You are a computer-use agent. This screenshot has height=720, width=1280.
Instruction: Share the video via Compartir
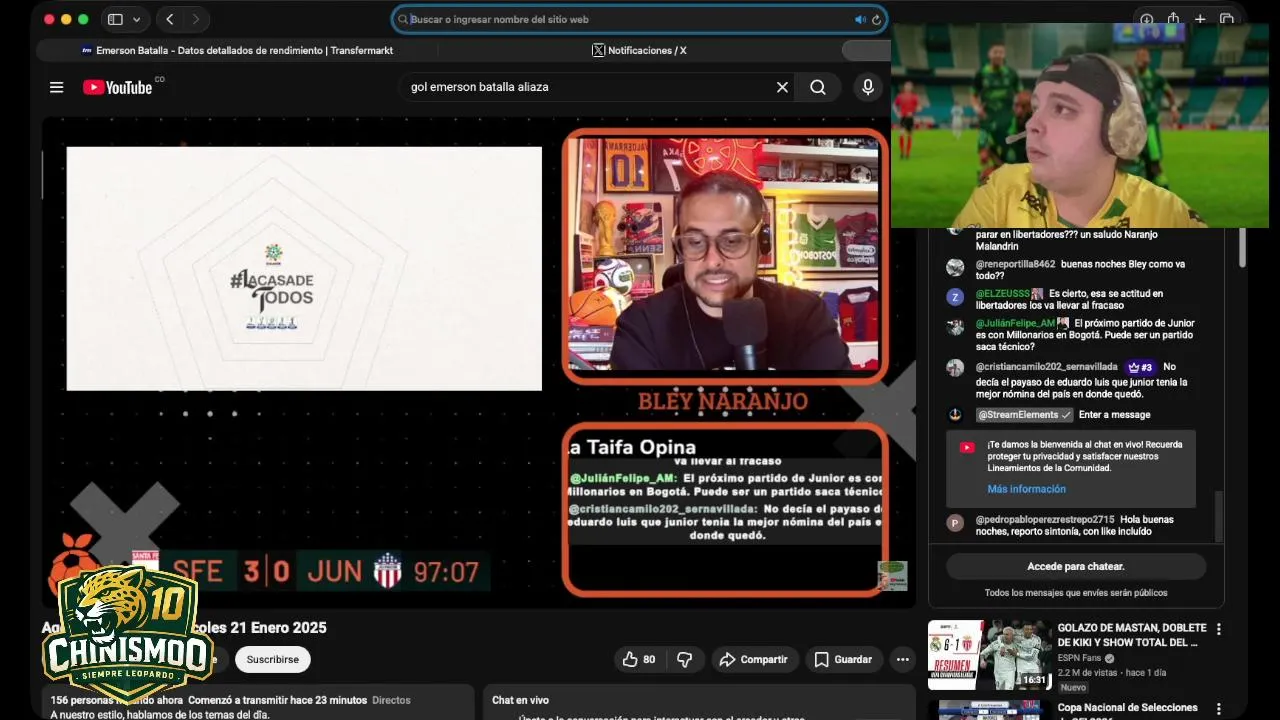pyautogui.click(x=755, y=659)
